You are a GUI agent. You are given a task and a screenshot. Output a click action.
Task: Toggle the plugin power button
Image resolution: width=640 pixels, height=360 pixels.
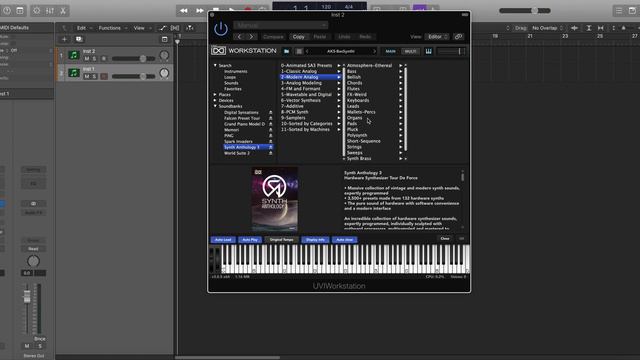221,29
